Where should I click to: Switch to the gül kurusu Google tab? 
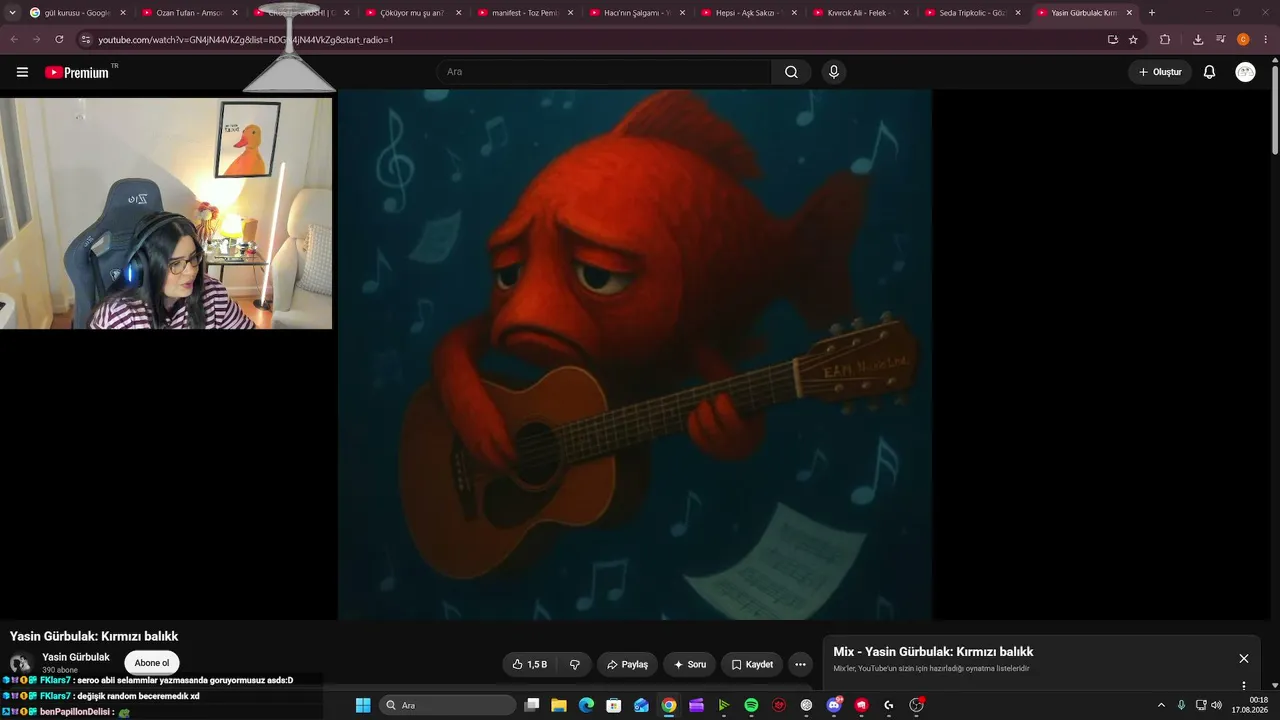[78, 13]
